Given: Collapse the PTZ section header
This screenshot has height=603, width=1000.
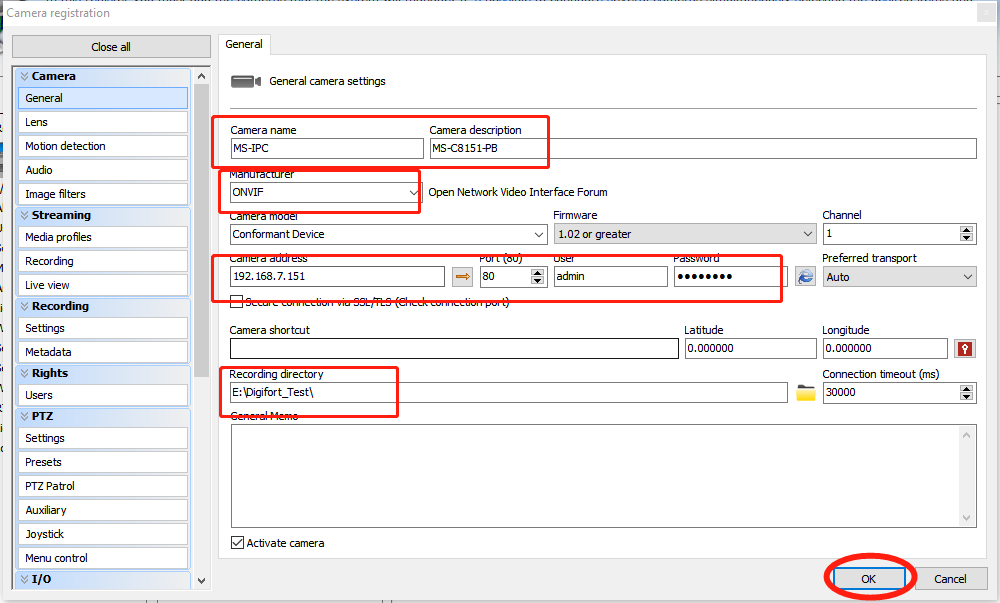Looking at the screenshot, I should coord(103,416).
